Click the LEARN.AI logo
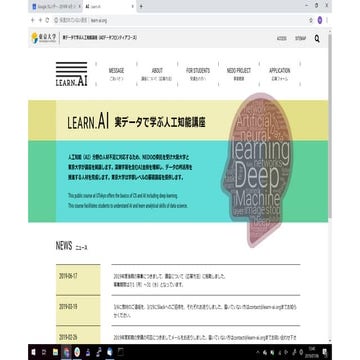This screenshot has height=360, width=360. coord(72,74)
